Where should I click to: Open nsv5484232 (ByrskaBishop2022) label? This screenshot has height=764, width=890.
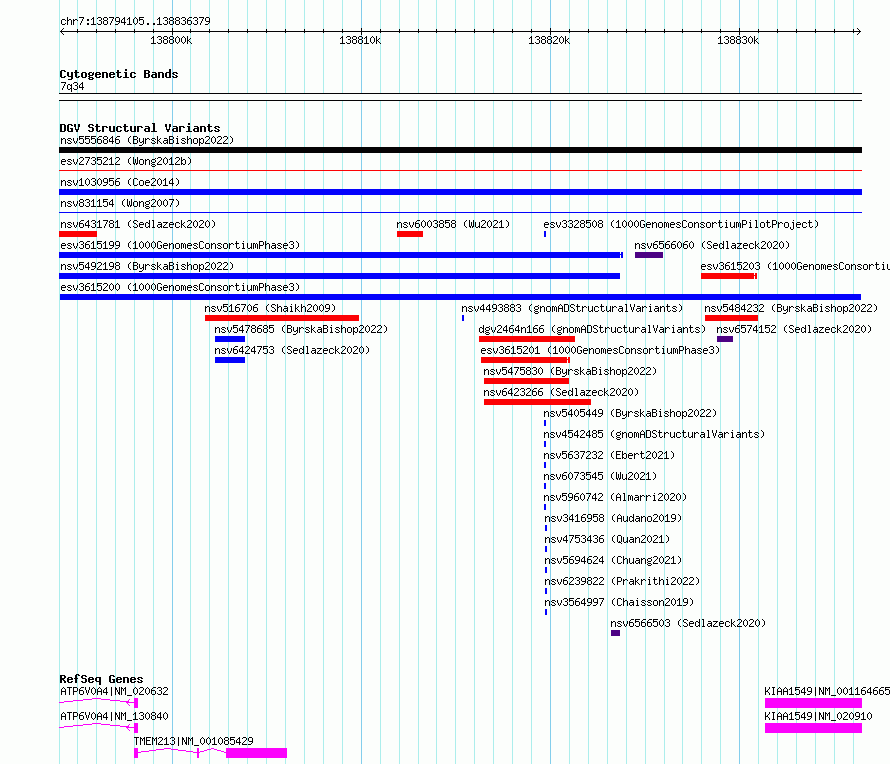click(x=791, y=308)
